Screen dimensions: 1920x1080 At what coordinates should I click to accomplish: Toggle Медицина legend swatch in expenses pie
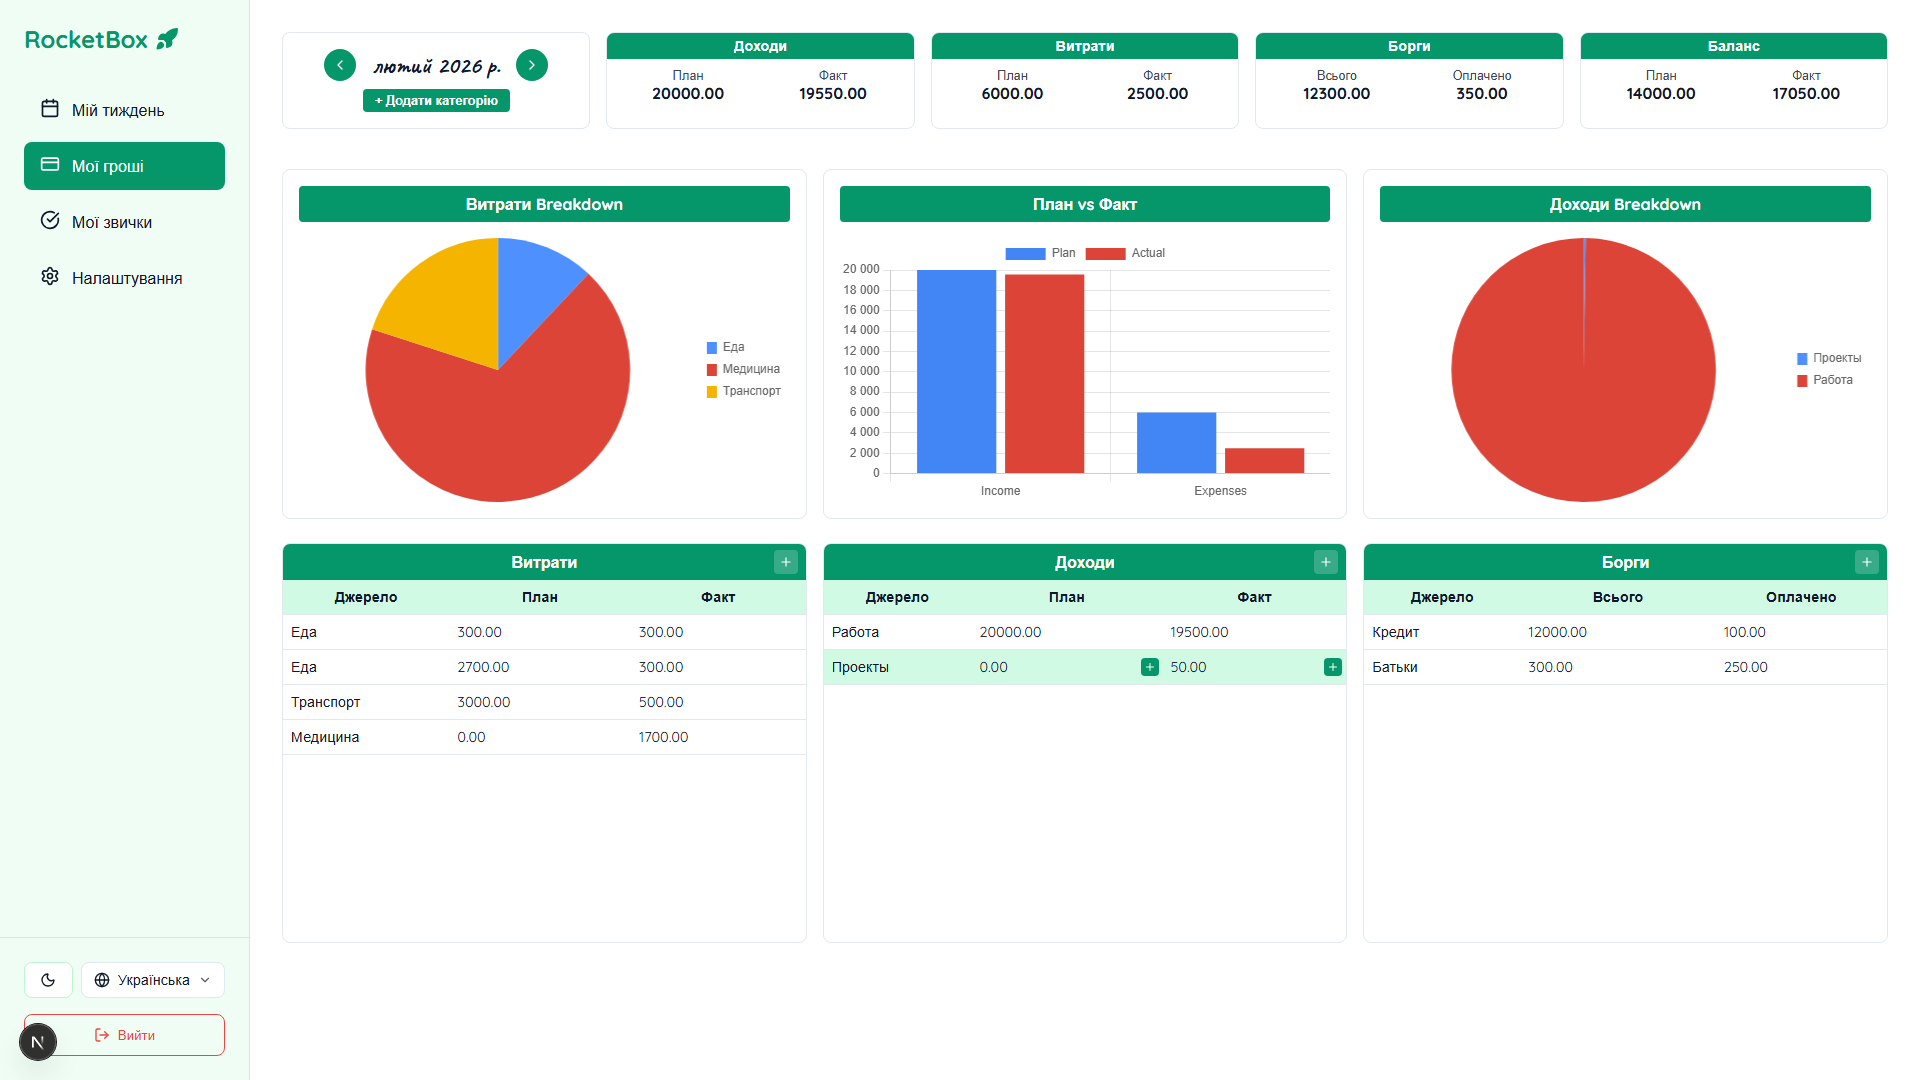click(712, 370)
